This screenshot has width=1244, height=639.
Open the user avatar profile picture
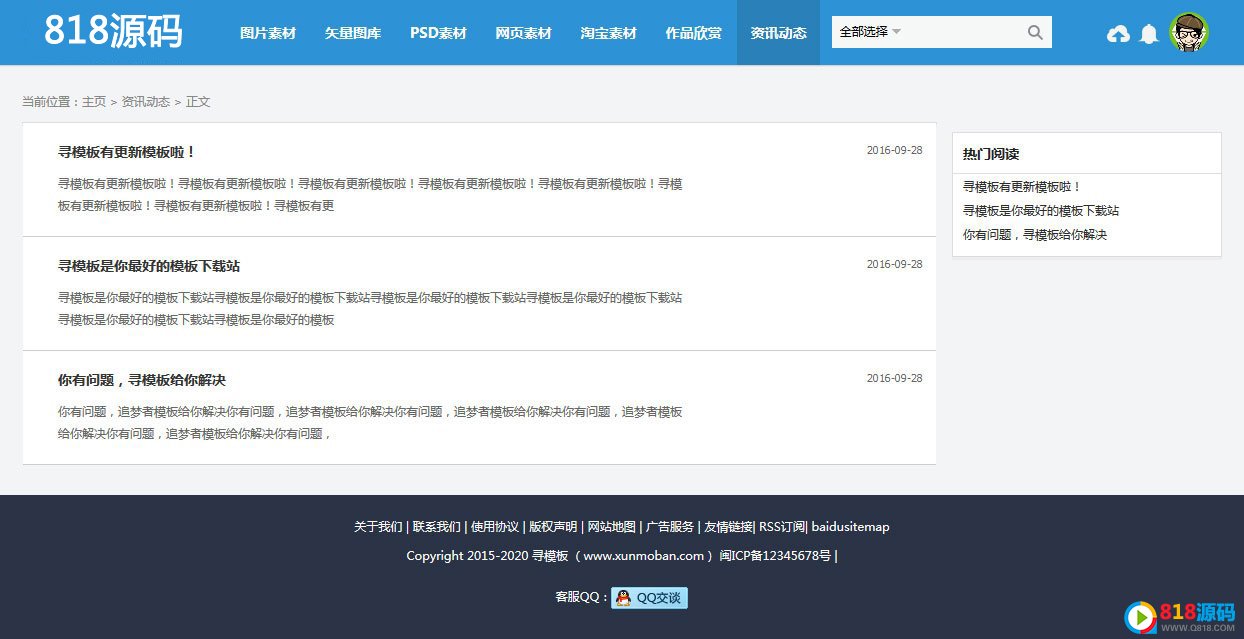[x=1189, y=32]
